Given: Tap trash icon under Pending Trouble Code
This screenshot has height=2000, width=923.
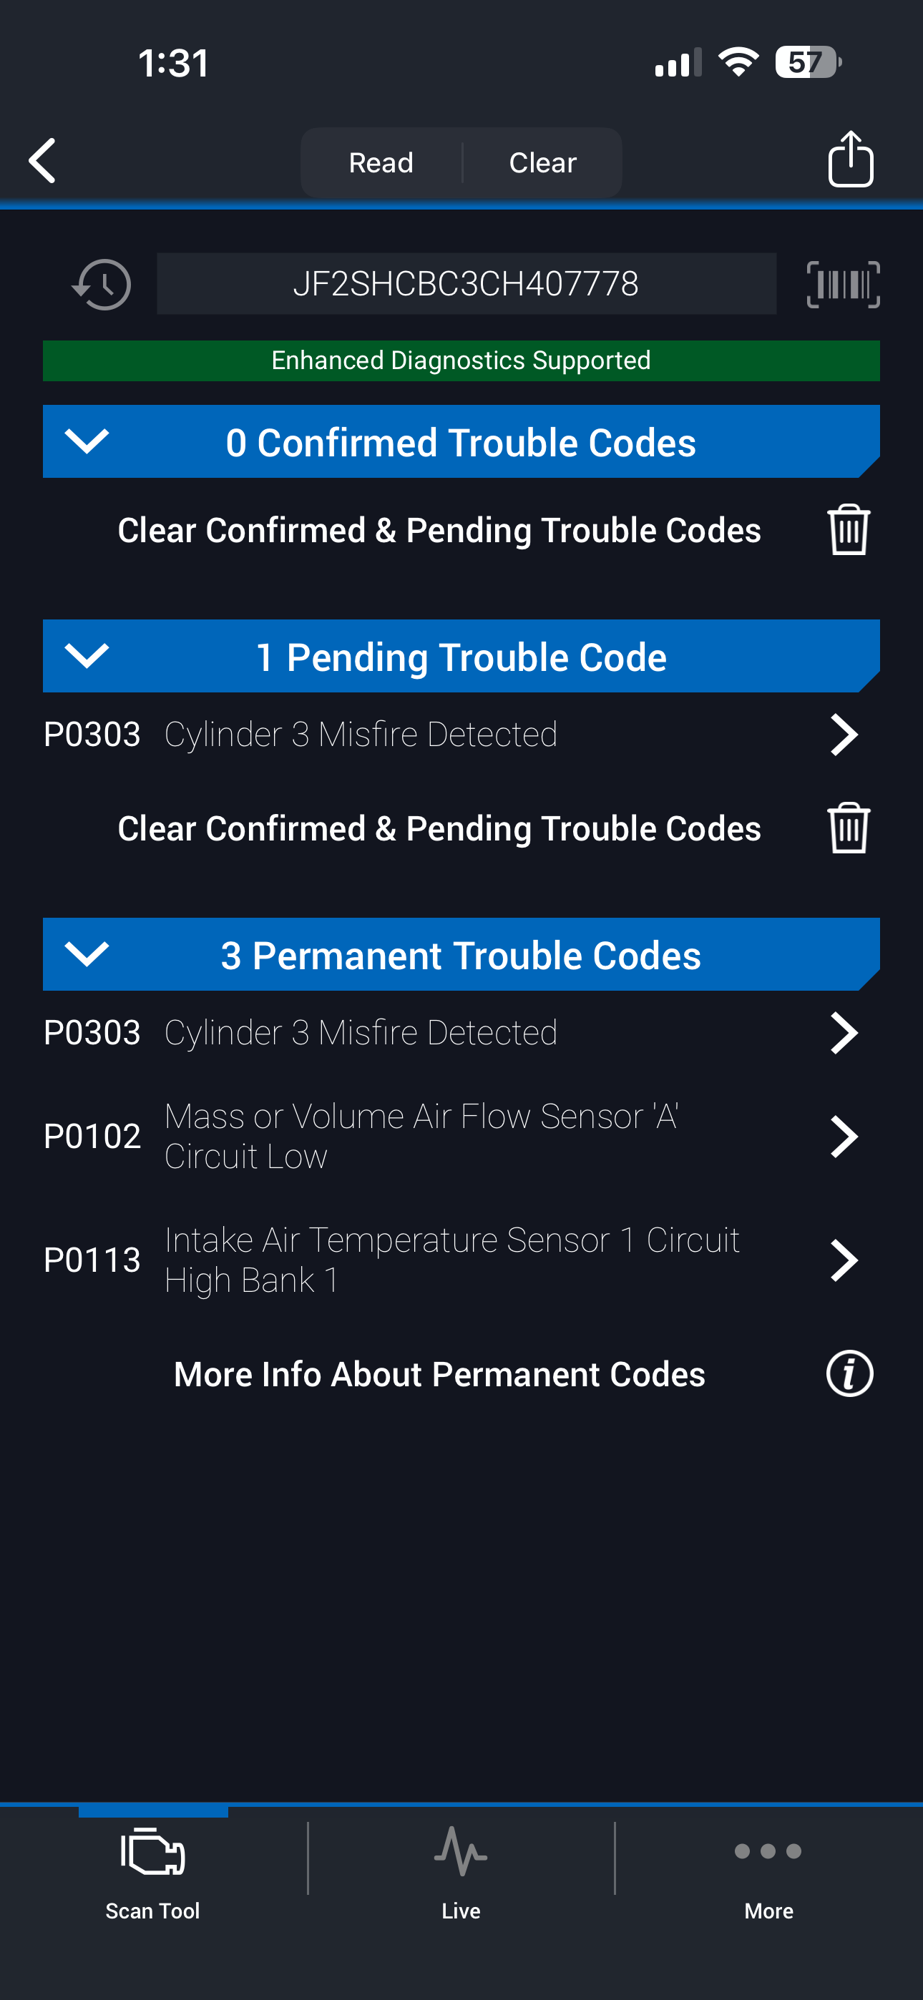Looking at the screenshot, I should click(849, 828).
